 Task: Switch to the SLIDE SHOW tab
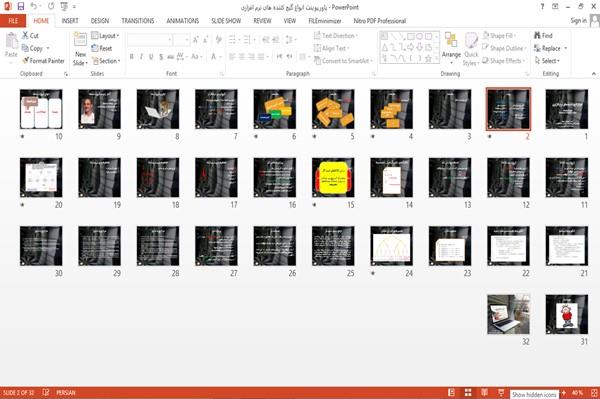point(226,21)
